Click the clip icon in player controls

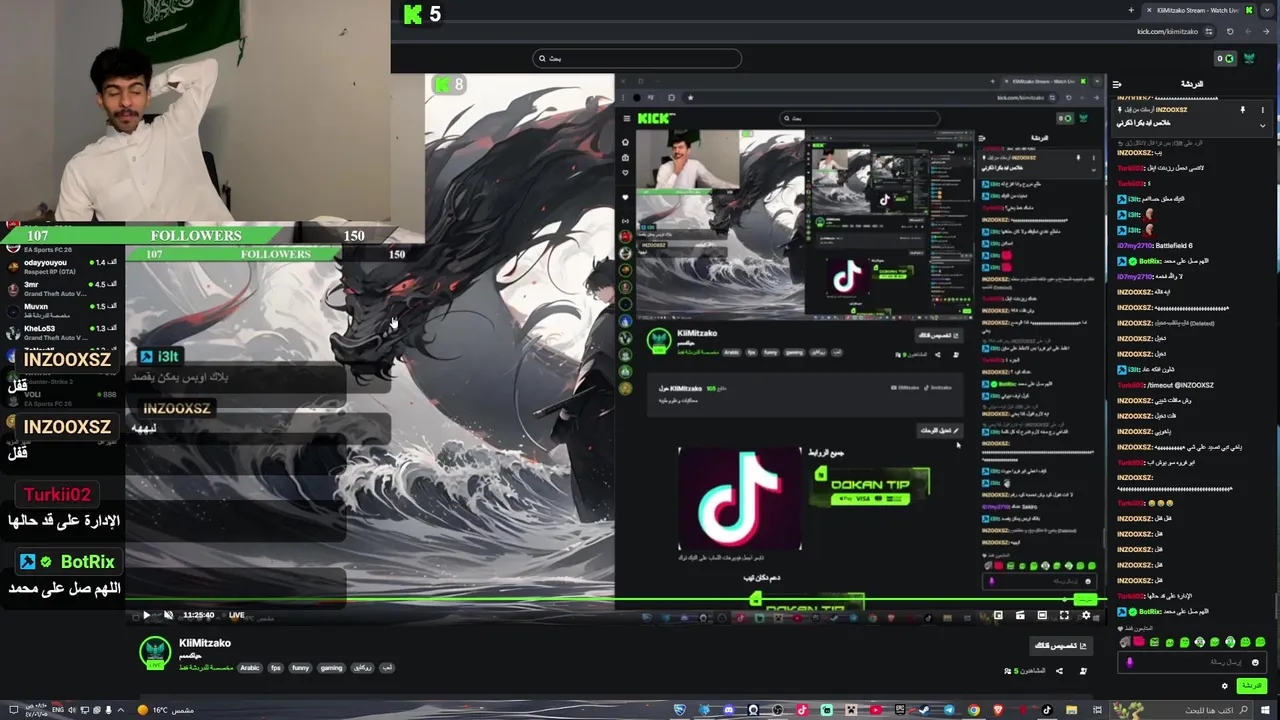tap(1020, 616)
